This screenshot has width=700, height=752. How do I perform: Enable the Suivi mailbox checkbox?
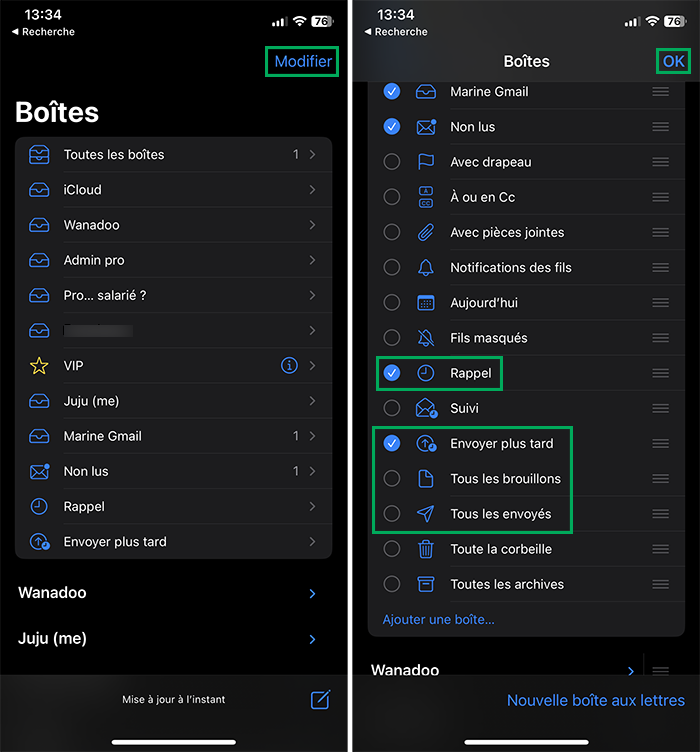(392, 408)
